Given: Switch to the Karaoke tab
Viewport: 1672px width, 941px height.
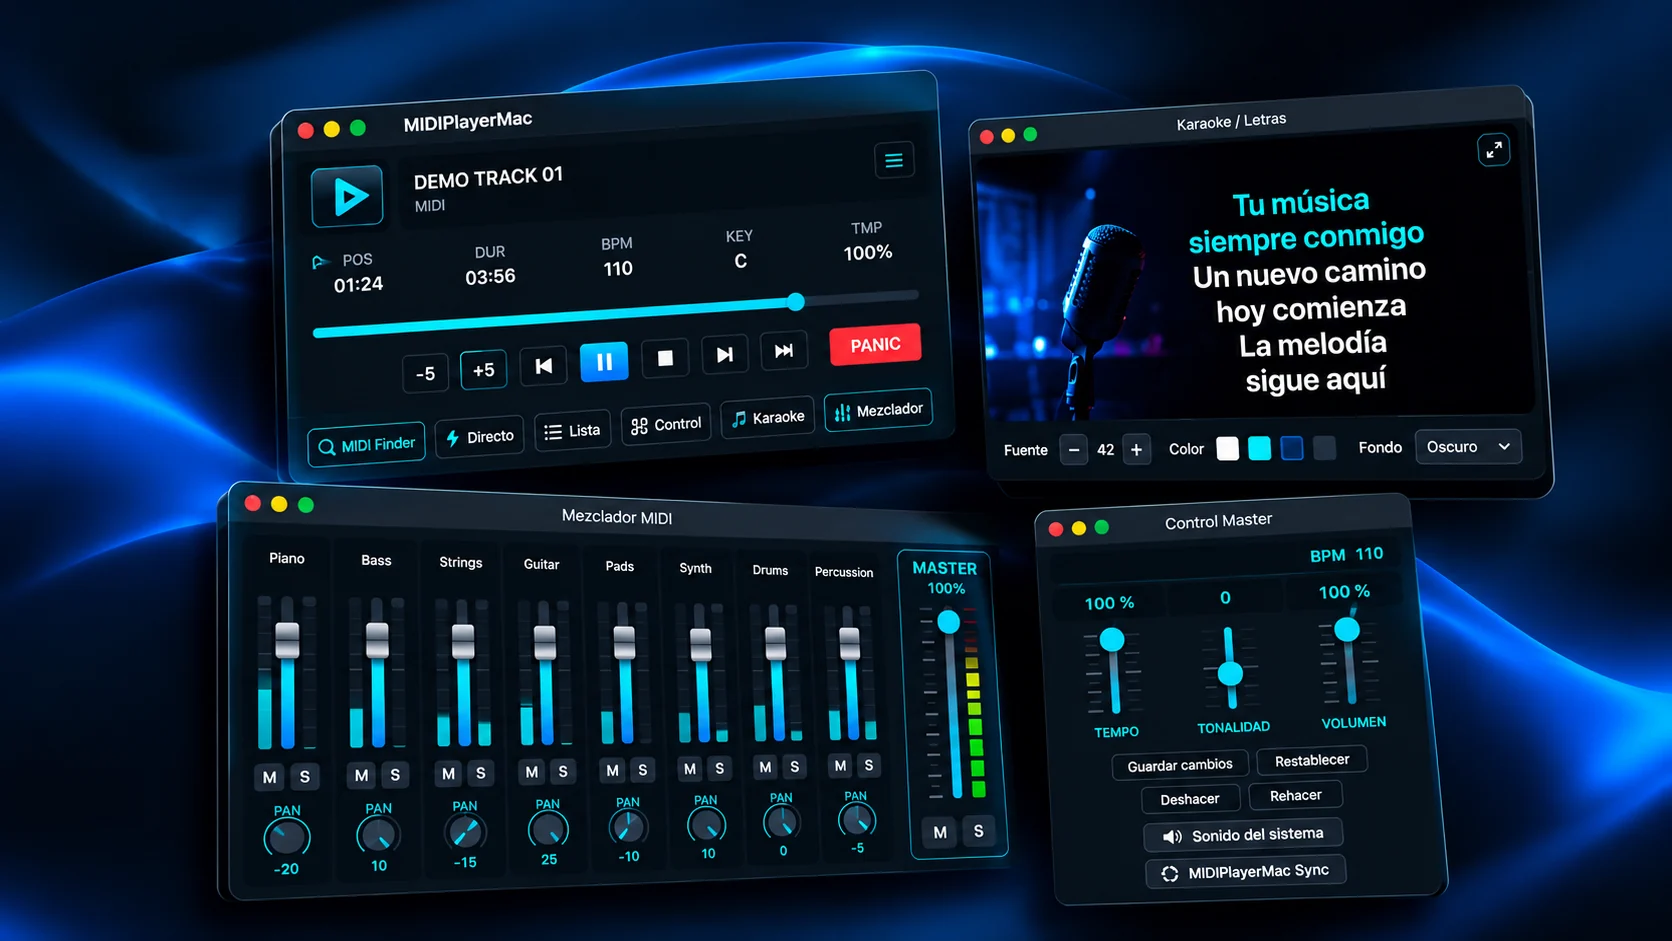Looking at the screenshot, I should pyautogui.click(x=768, y=417).
